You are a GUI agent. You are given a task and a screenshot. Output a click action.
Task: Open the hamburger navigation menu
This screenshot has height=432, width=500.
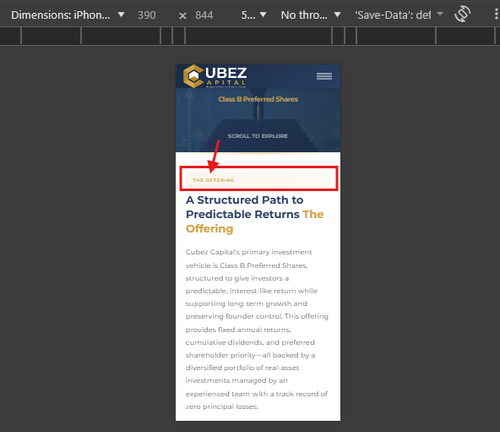click(324, 76)
